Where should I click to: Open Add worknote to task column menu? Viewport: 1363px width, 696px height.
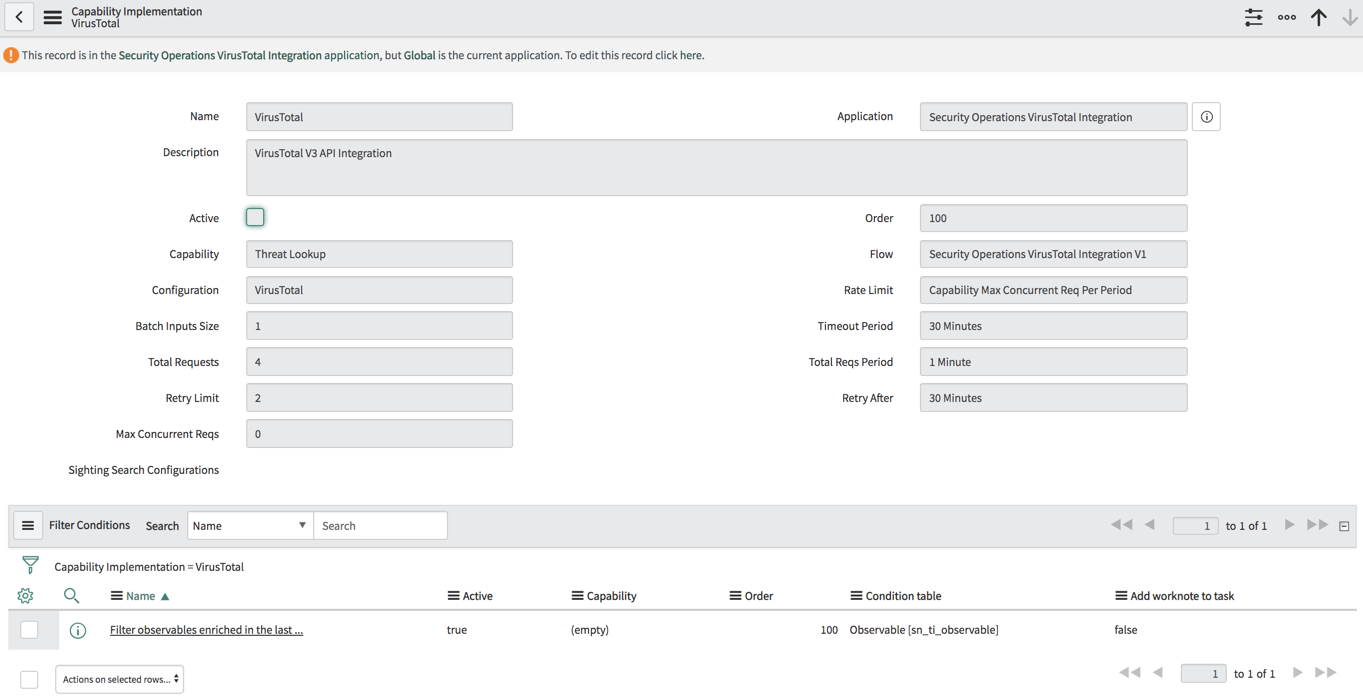tap(1121, 596)
